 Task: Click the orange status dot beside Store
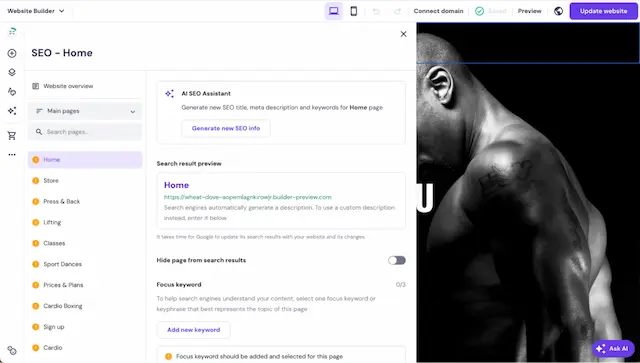[36, 180]
